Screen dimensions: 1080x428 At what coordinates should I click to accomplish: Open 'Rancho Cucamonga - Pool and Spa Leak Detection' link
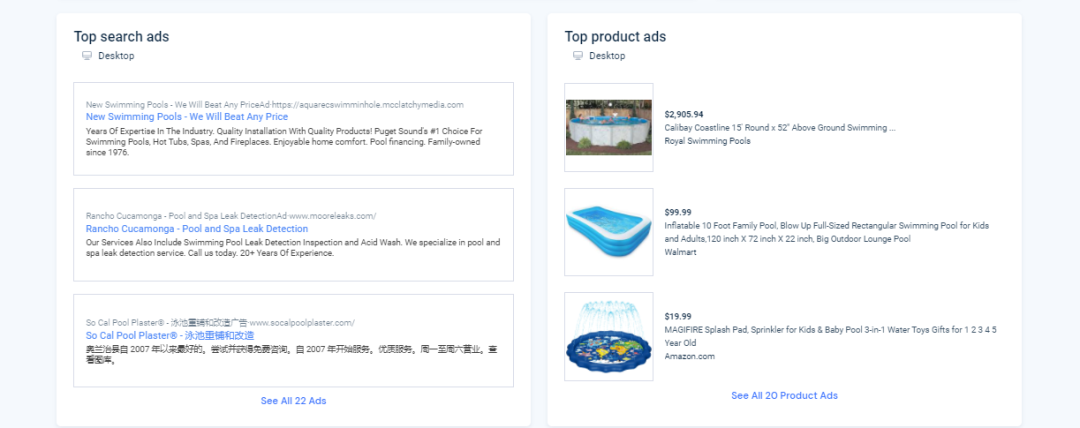pyautogui.click(x=197, y=229)
